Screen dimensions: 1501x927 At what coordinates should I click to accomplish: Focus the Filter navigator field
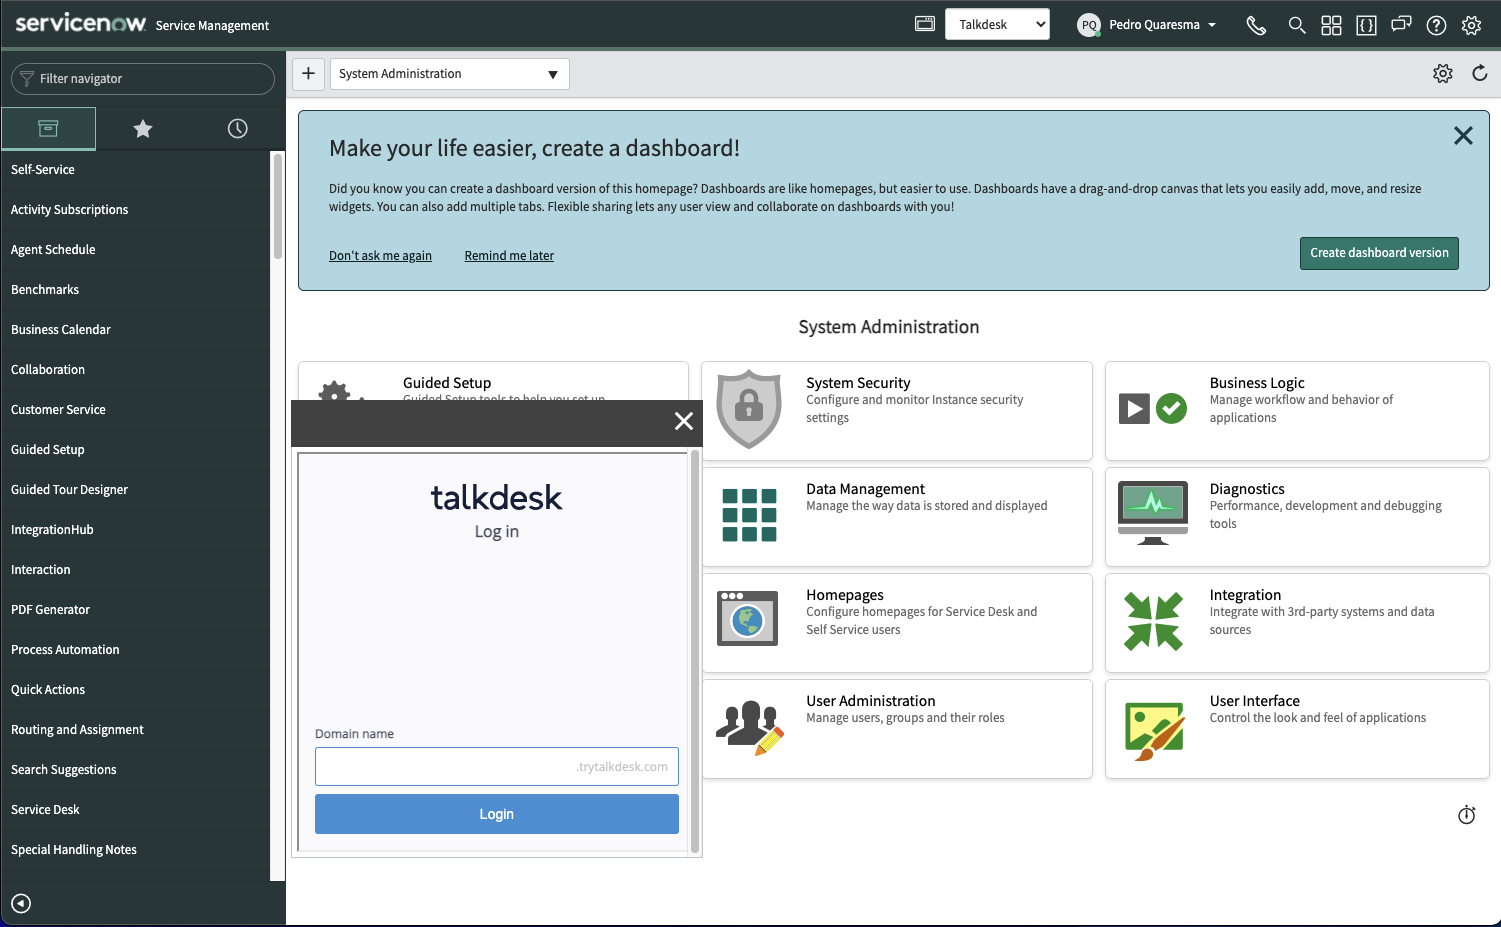pyautogui.click(x=143, y=79)
